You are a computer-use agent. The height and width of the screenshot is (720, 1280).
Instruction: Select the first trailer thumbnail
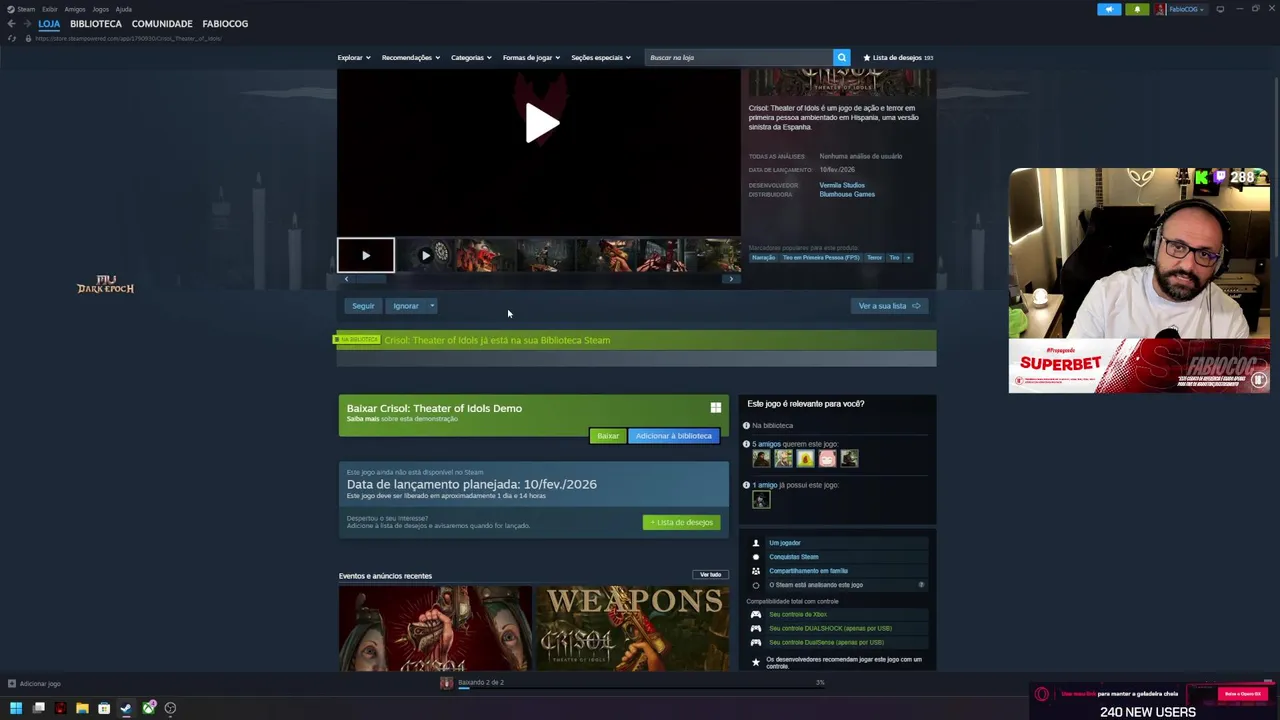click(x=365, y=255)
